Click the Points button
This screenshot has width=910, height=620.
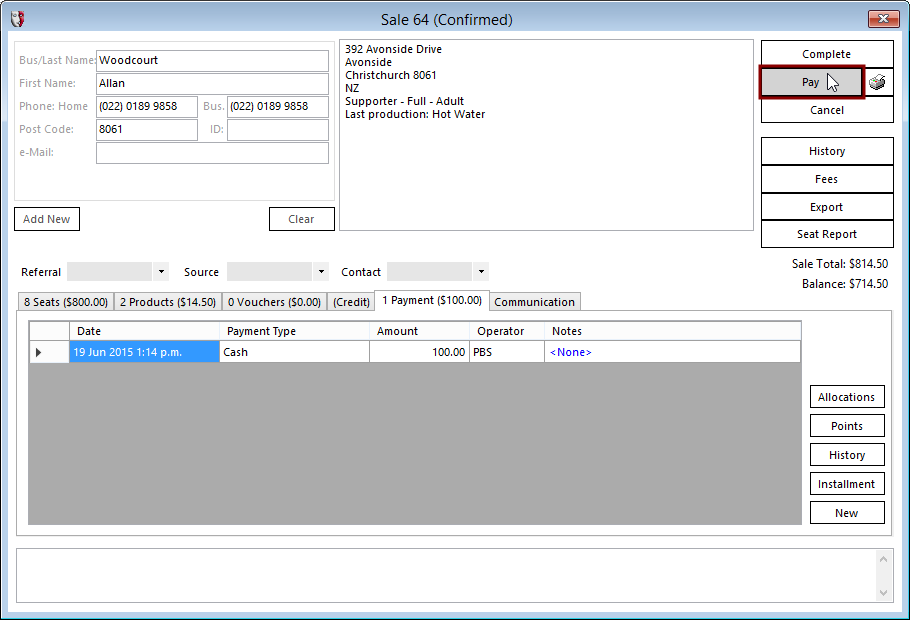(x=847, y=426)
